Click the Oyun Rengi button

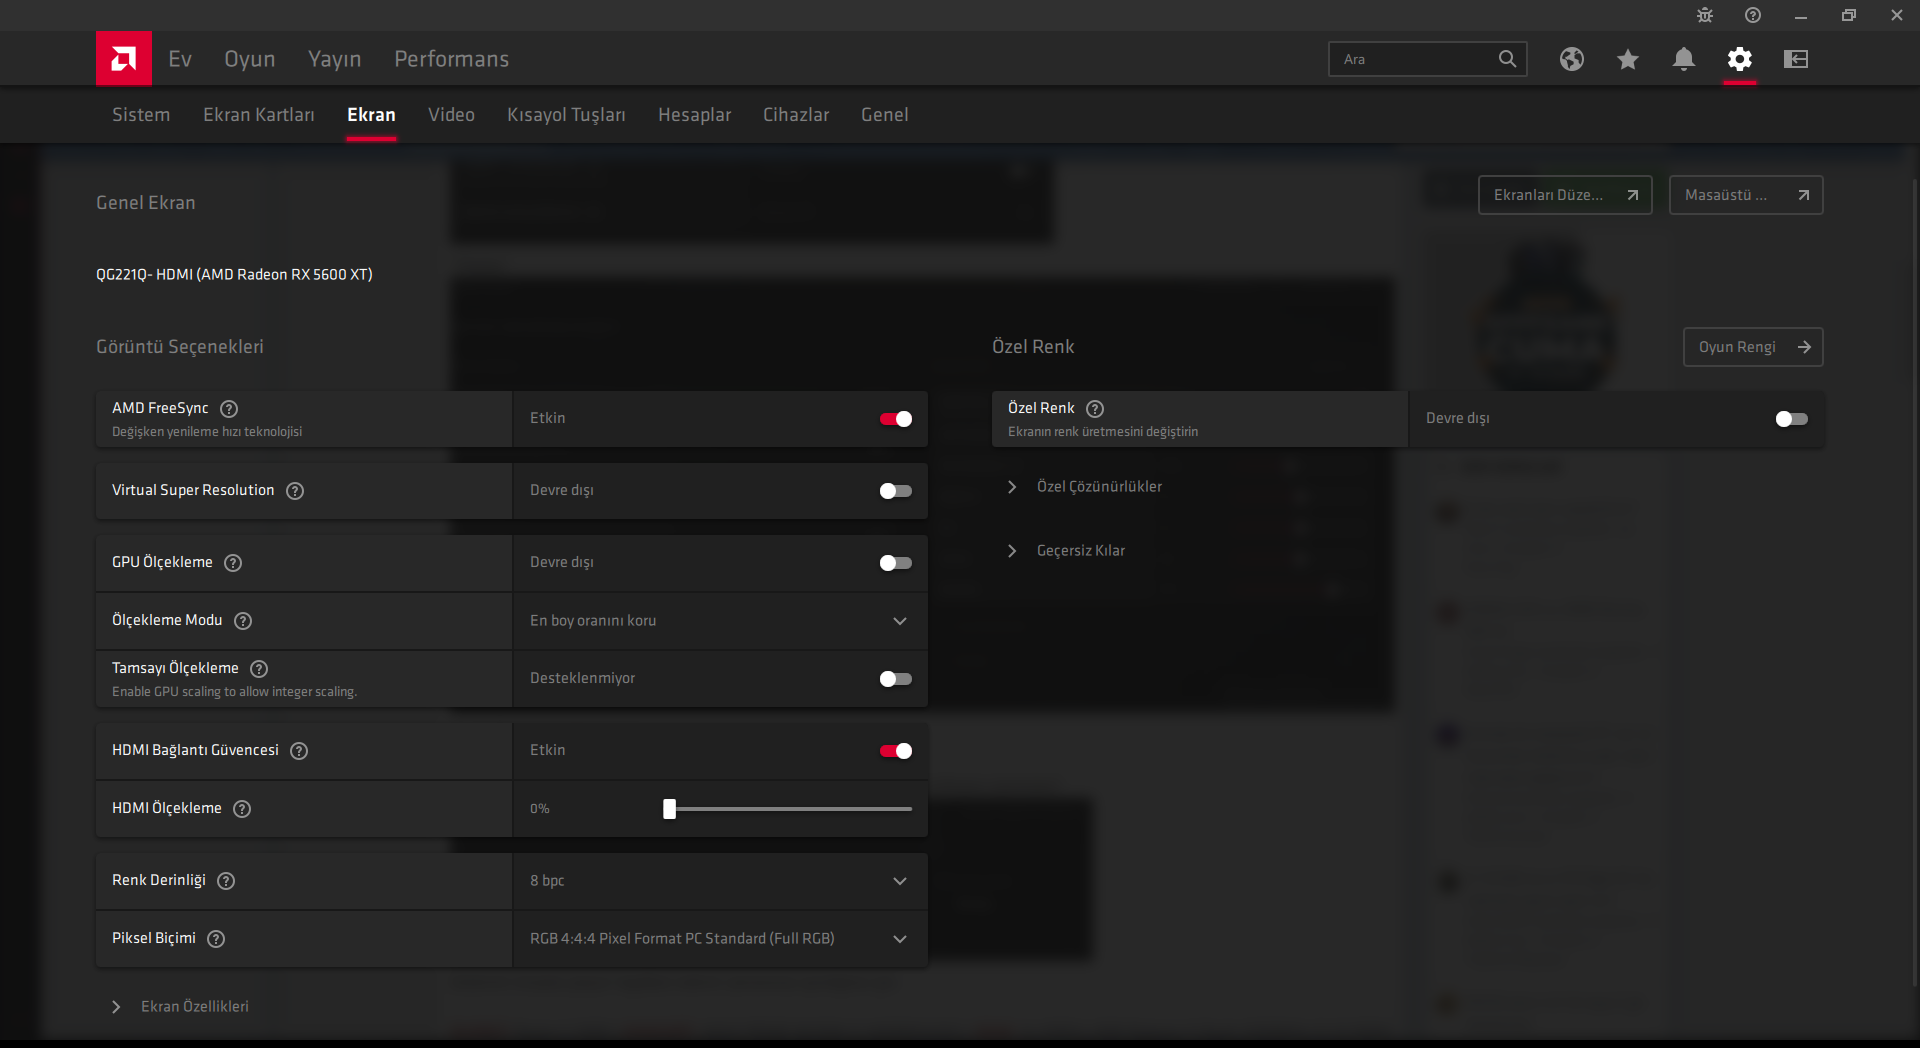click(1753, 347)
